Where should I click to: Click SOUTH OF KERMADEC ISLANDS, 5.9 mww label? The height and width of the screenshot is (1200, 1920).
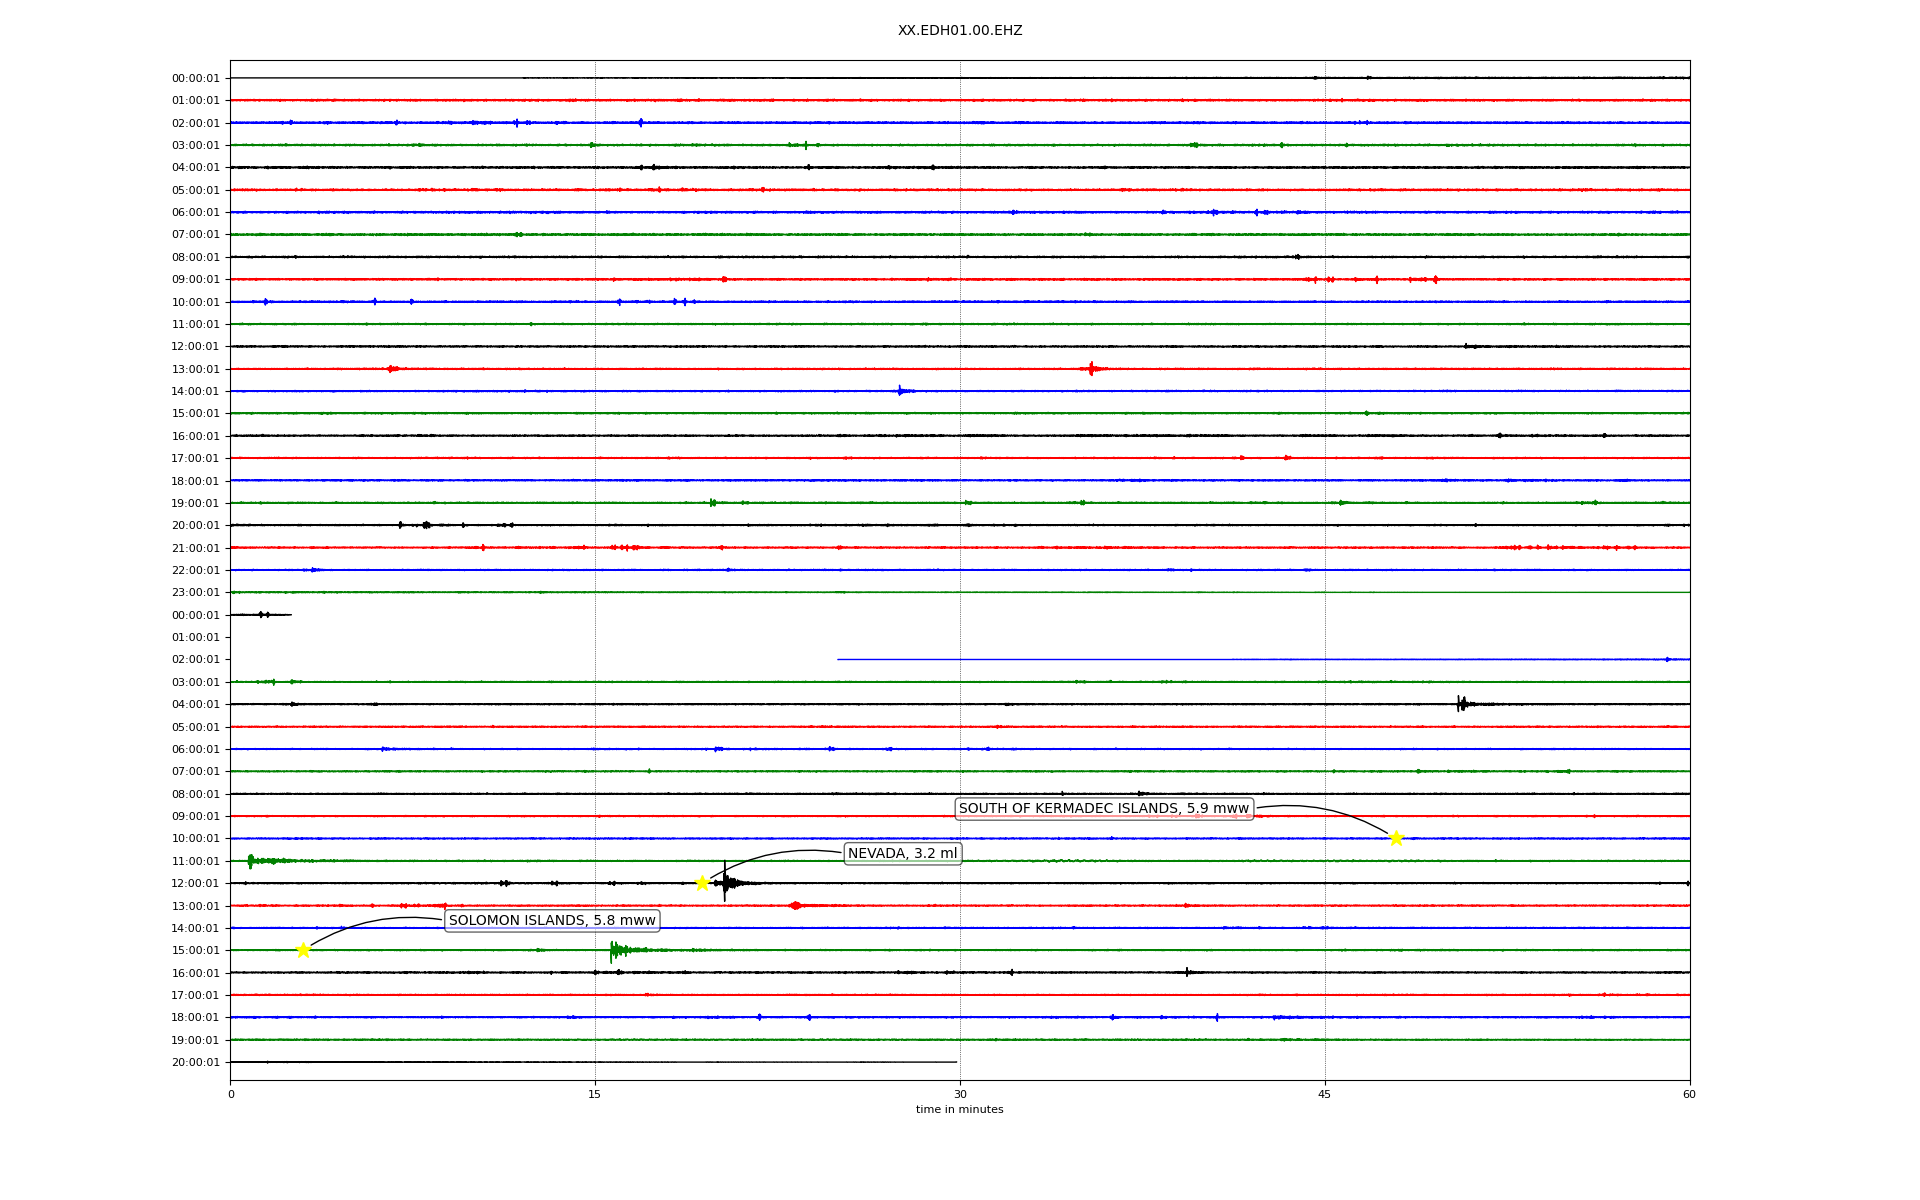click(1104, 808)
